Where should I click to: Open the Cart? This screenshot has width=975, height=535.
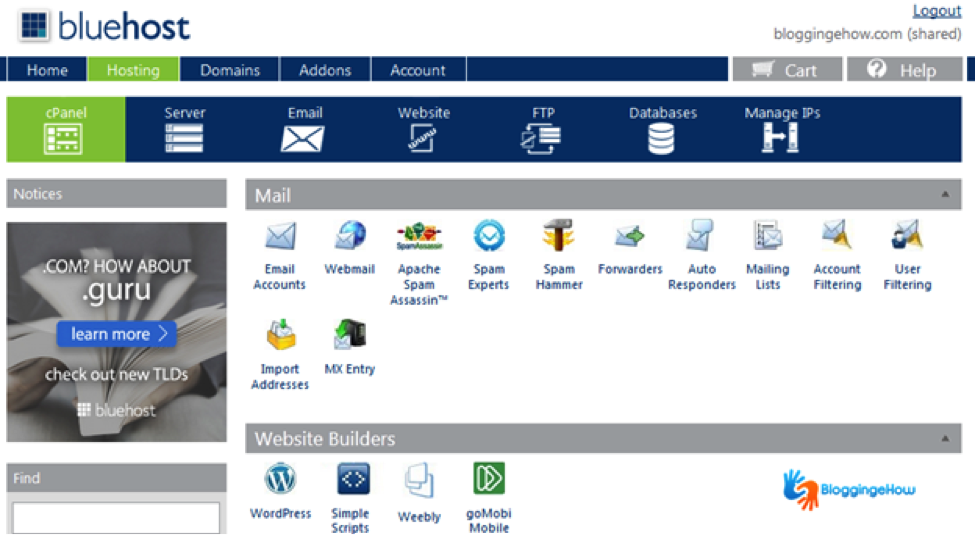(x=787, y=70)
